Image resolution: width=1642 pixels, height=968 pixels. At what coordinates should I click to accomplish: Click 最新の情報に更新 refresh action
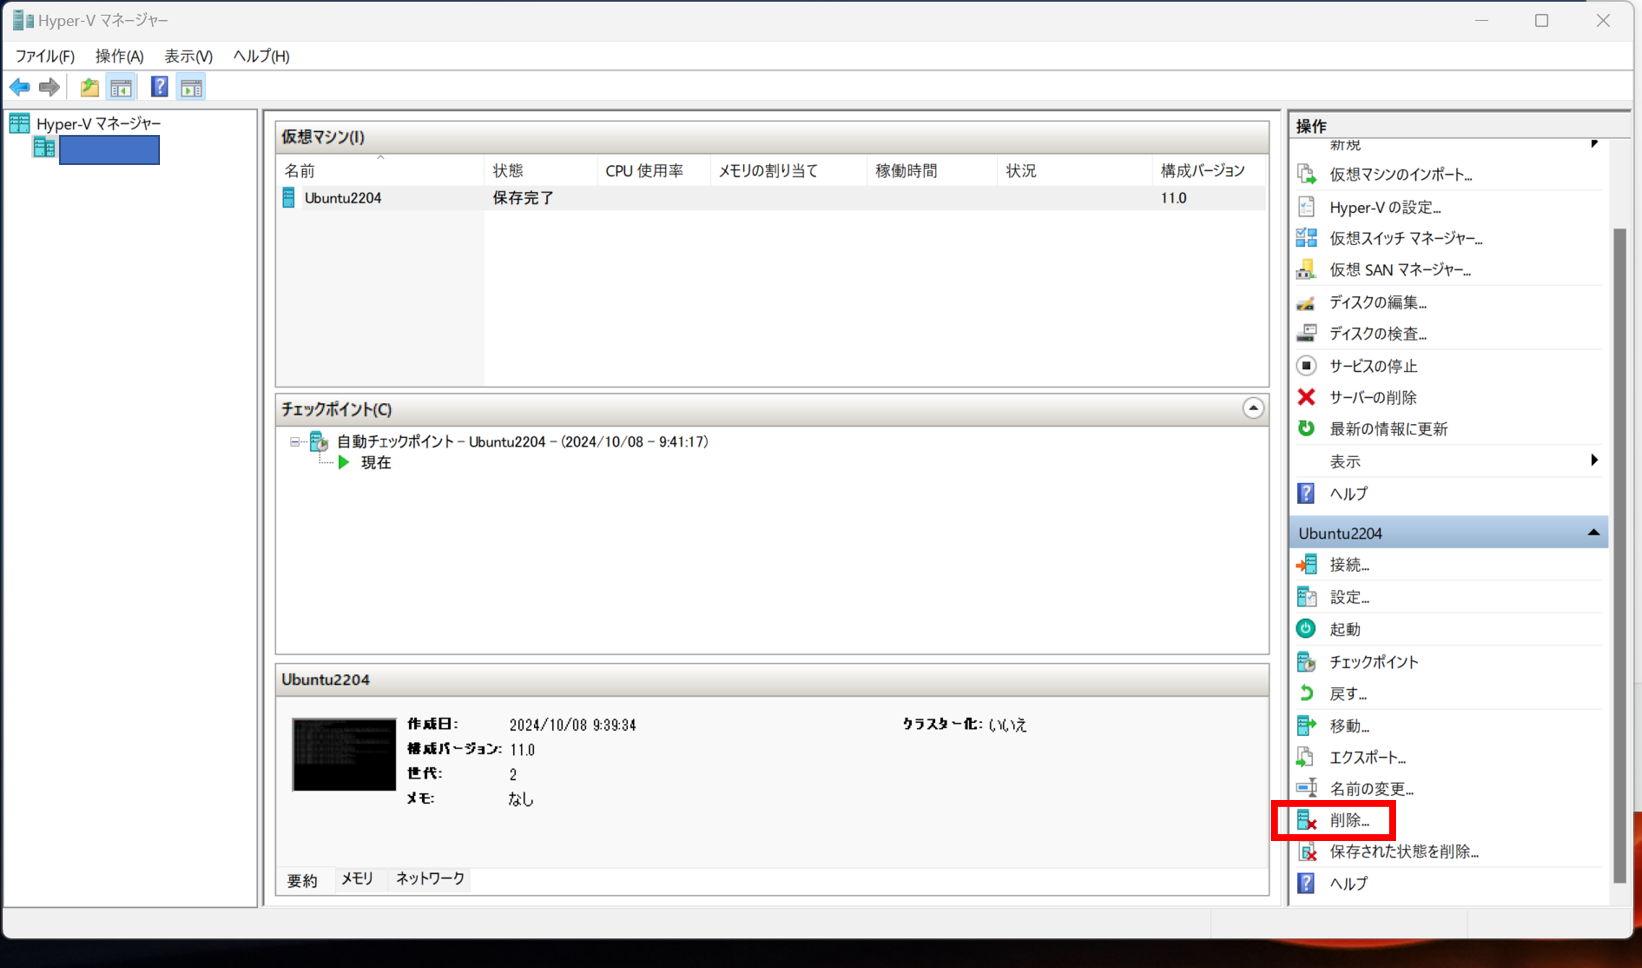pos(1388,429)
